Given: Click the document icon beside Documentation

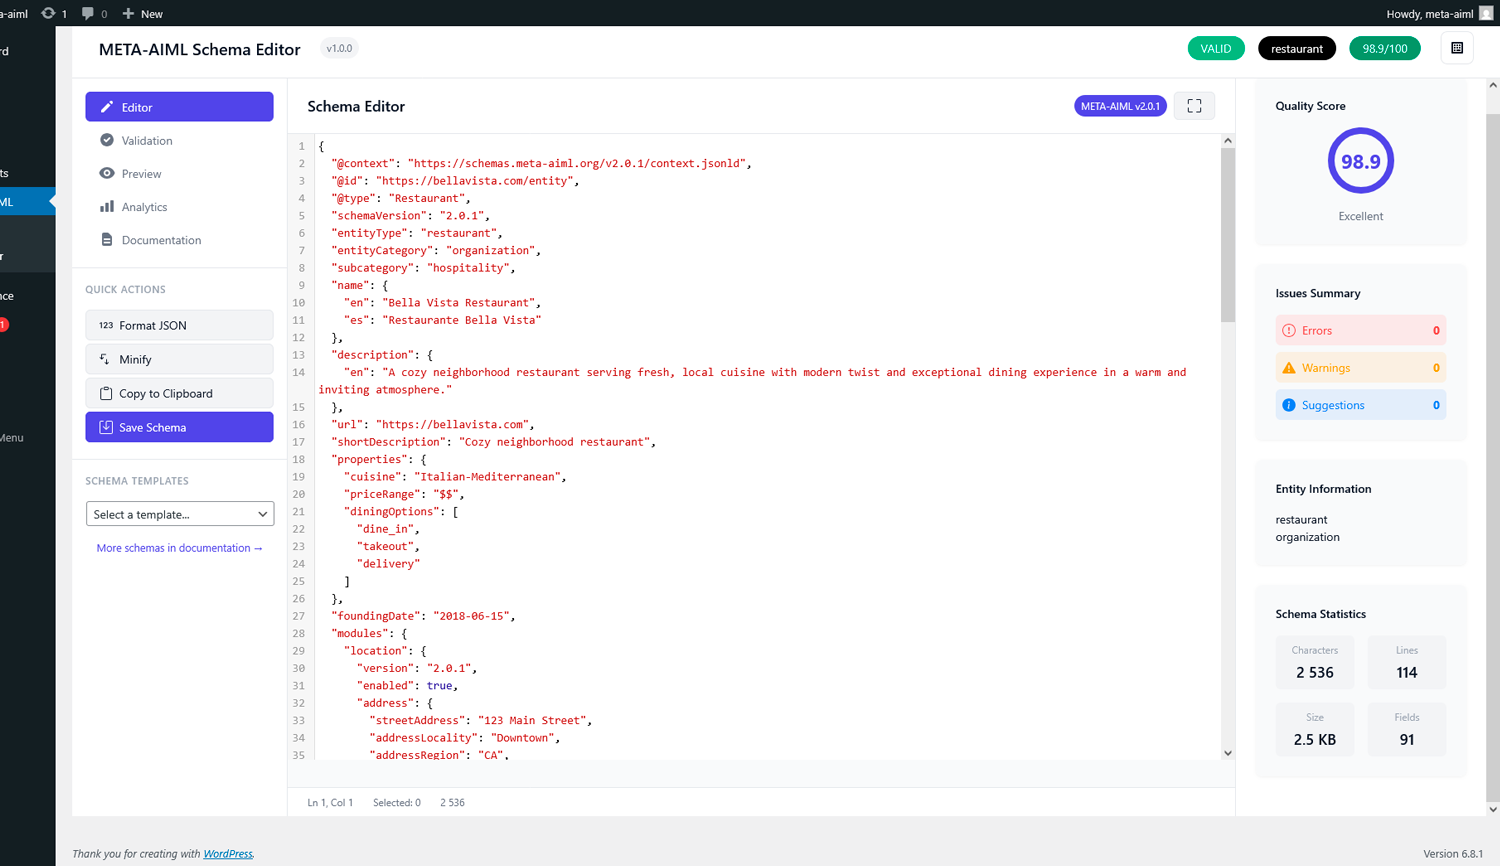Looking at the screenshot, I should click(107, 240).
